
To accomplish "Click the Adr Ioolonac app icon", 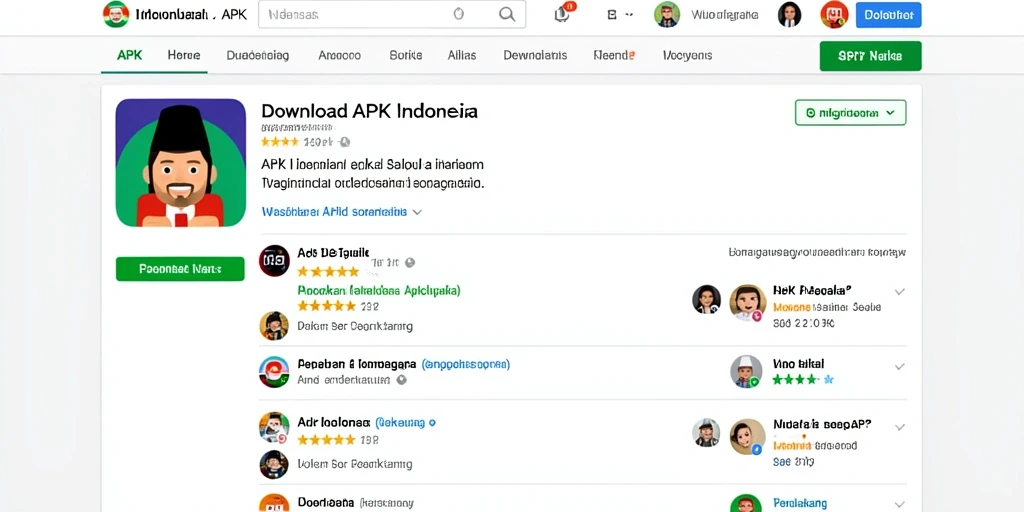I will coord(274,428).
